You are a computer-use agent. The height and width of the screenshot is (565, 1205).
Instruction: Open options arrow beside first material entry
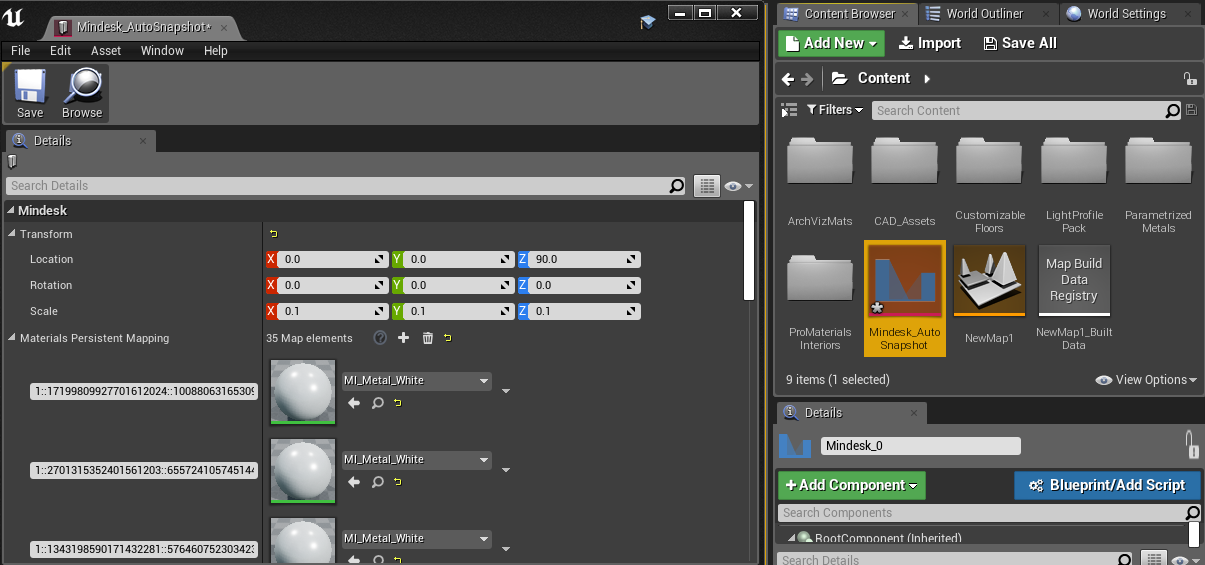(506, 391)
